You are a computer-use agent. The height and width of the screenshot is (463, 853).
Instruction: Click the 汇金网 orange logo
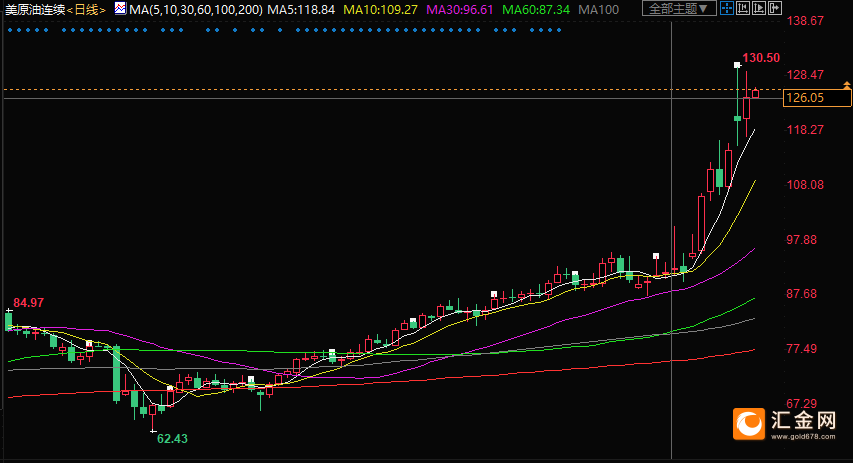[x=749, y=423]
